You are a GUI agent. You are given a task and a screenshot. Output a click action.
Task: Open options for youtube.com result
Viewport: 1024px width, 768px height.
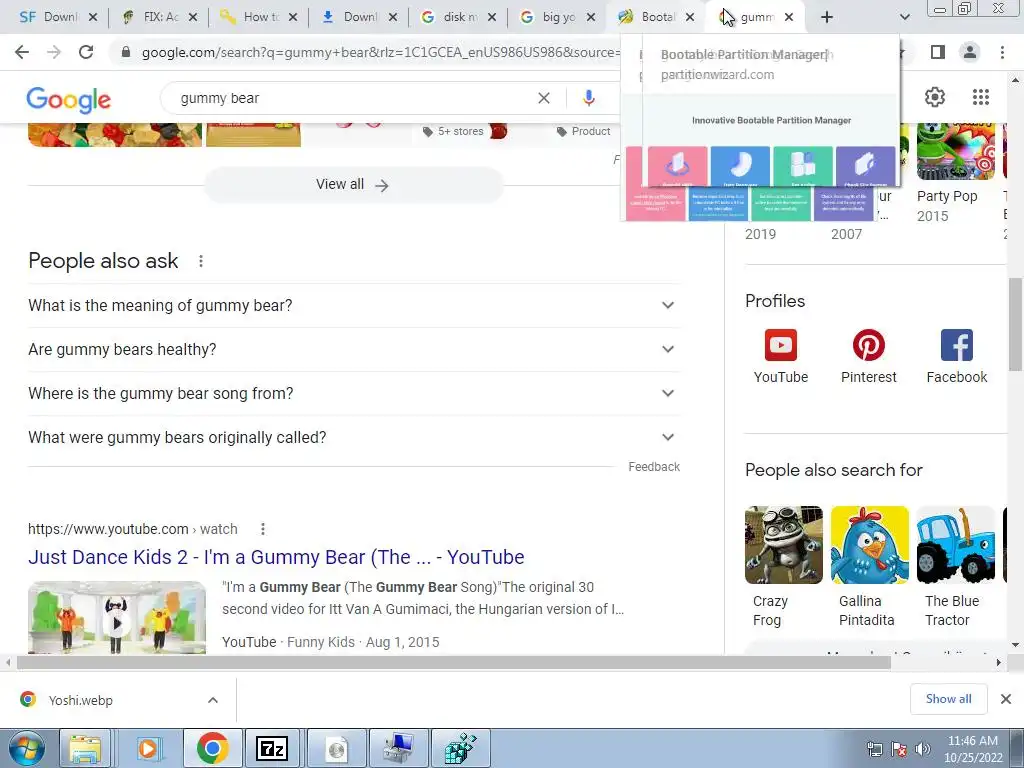point(263,529)
